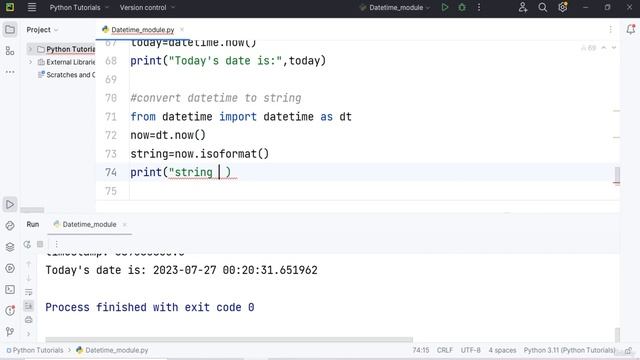Toggle the Project tool window folder icon

[10, 29]
